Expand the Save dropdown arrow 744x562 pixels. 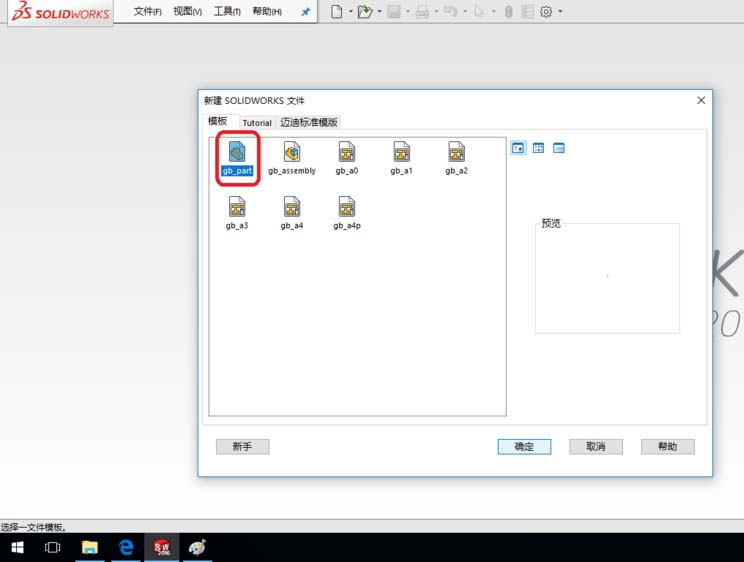(408, 11)
